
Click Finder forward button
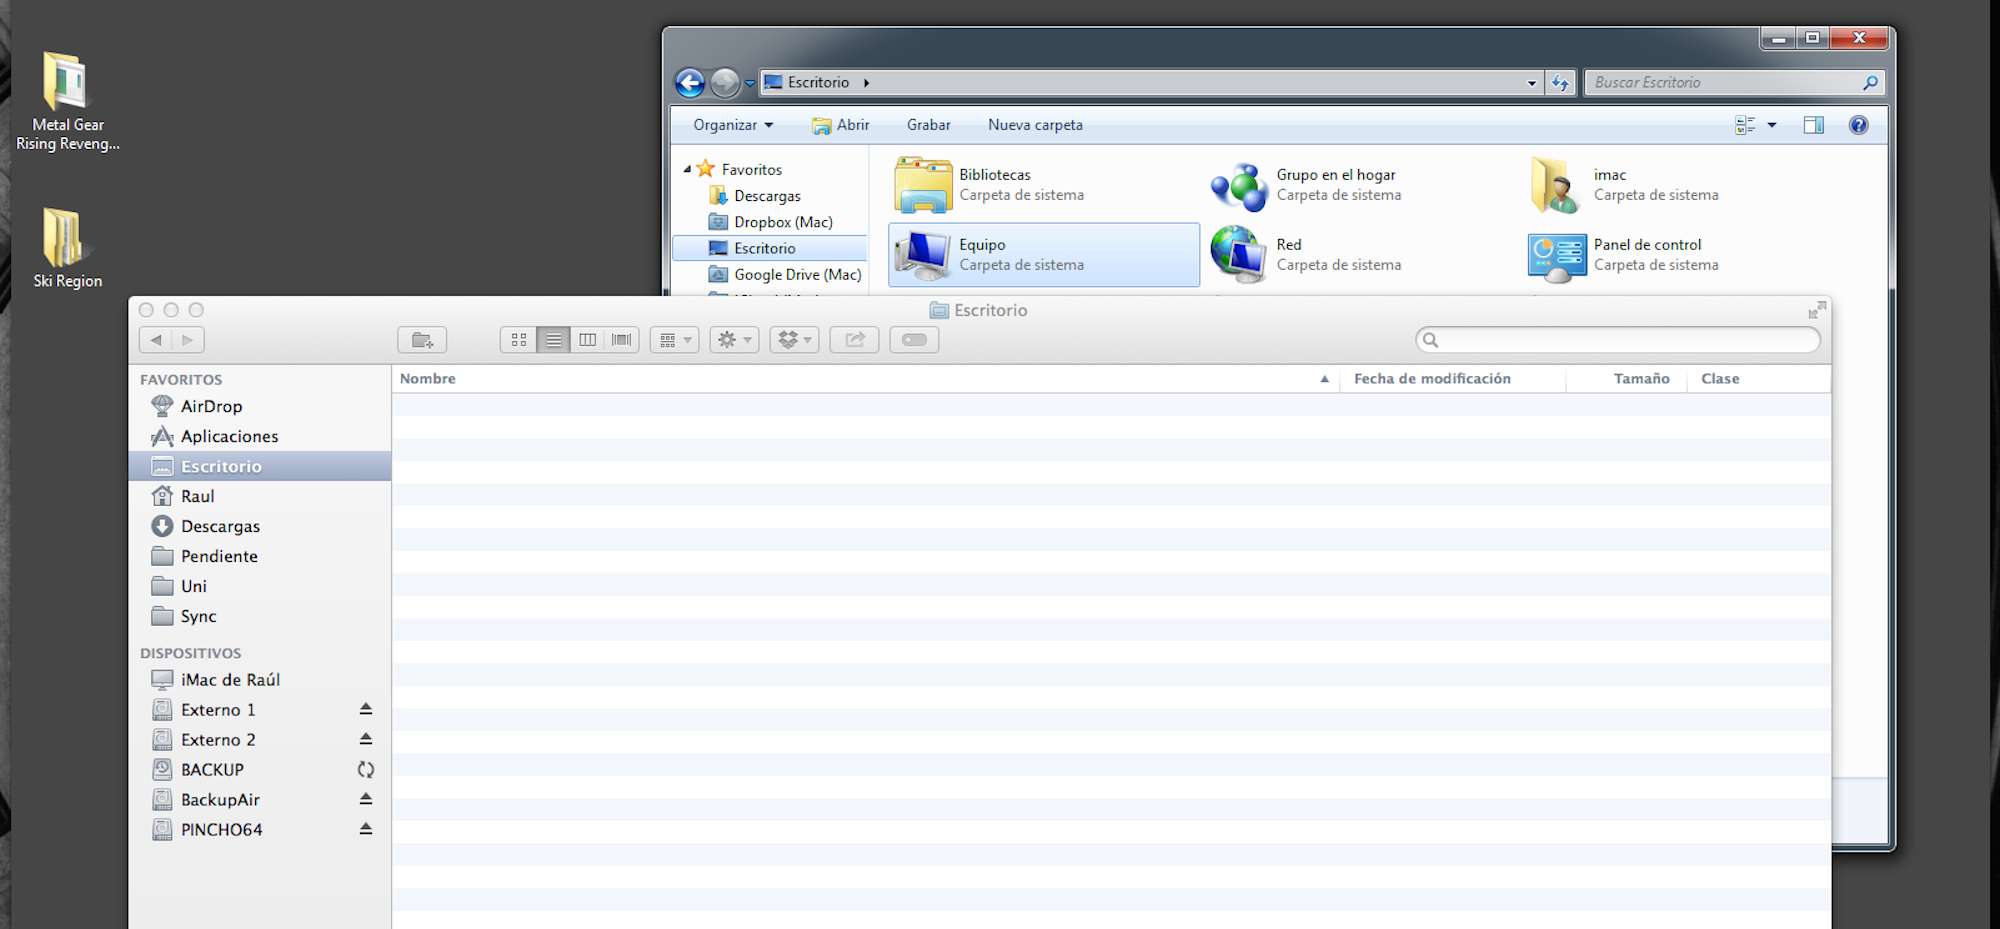click(x=188, y=340)
